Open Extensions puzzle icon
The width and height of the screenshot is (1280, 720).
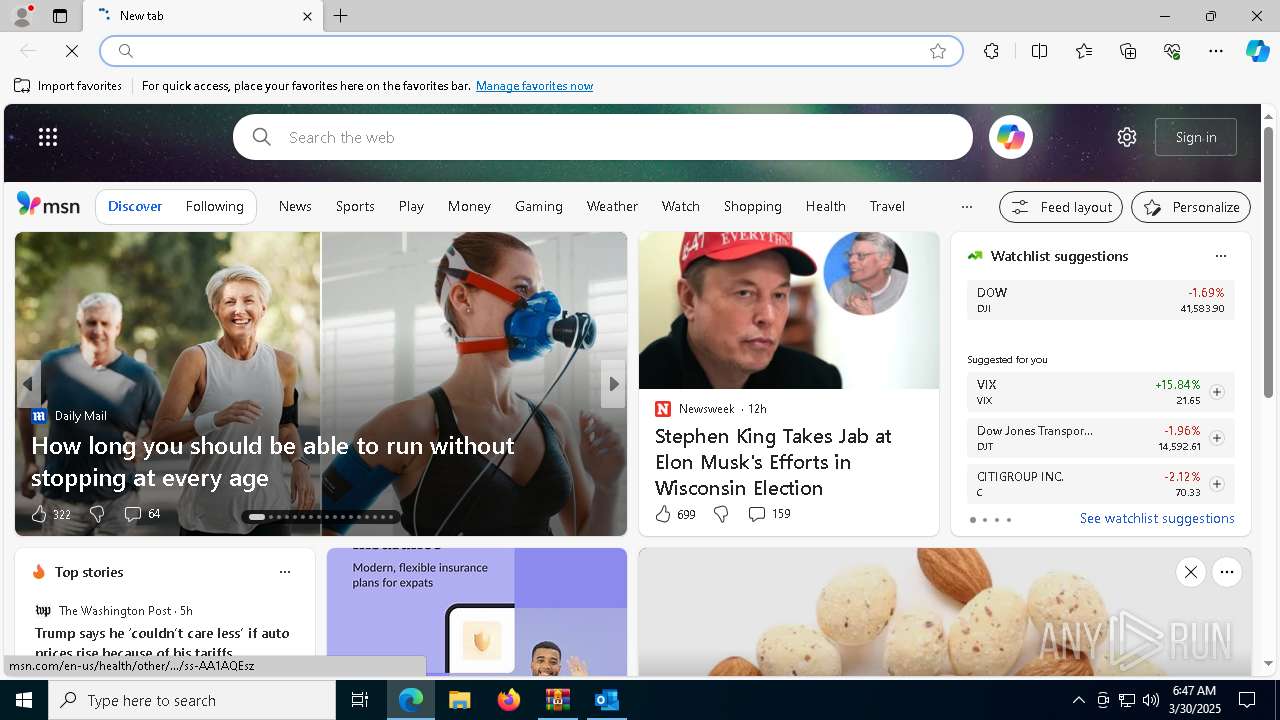point(991,51)
